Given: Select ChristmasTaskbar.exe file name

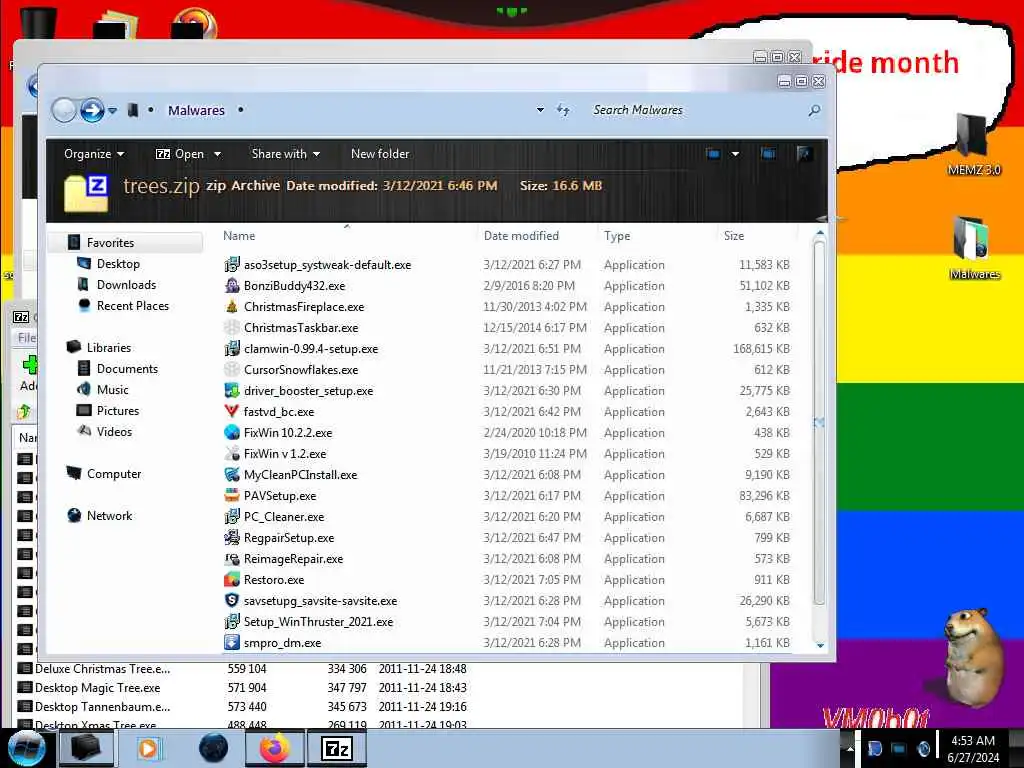Looking at the screenshot, I should click(x=301, y=328).
